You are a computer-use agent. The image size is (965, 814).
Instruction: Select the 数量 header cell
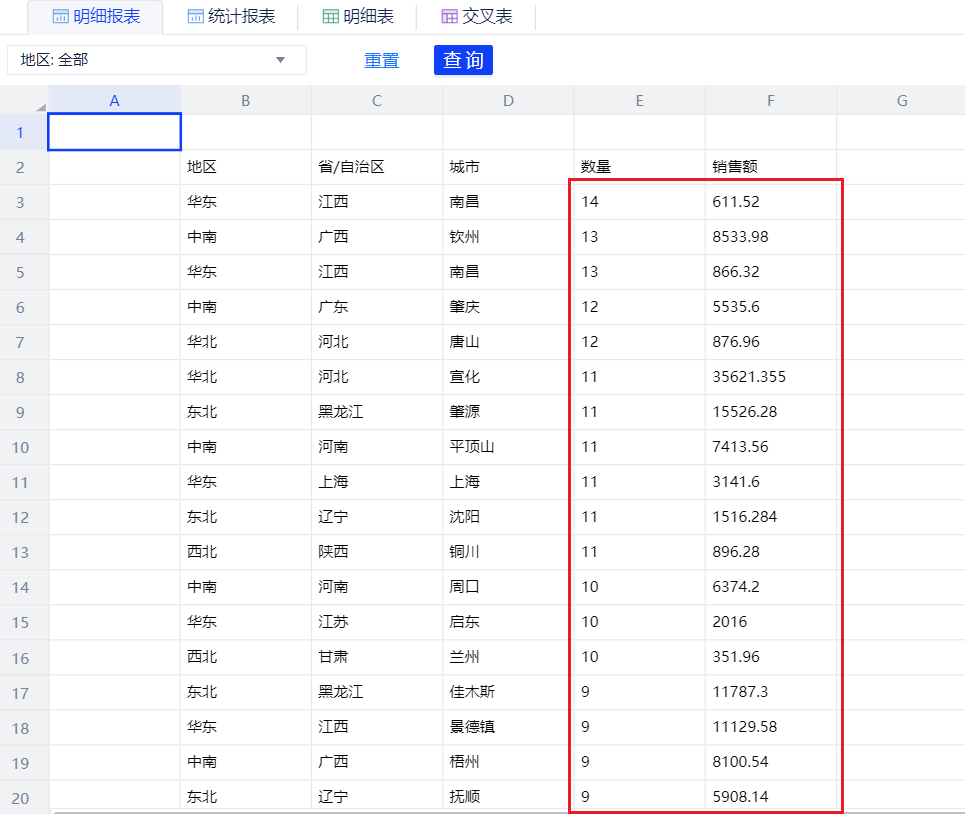coord(639,167)
